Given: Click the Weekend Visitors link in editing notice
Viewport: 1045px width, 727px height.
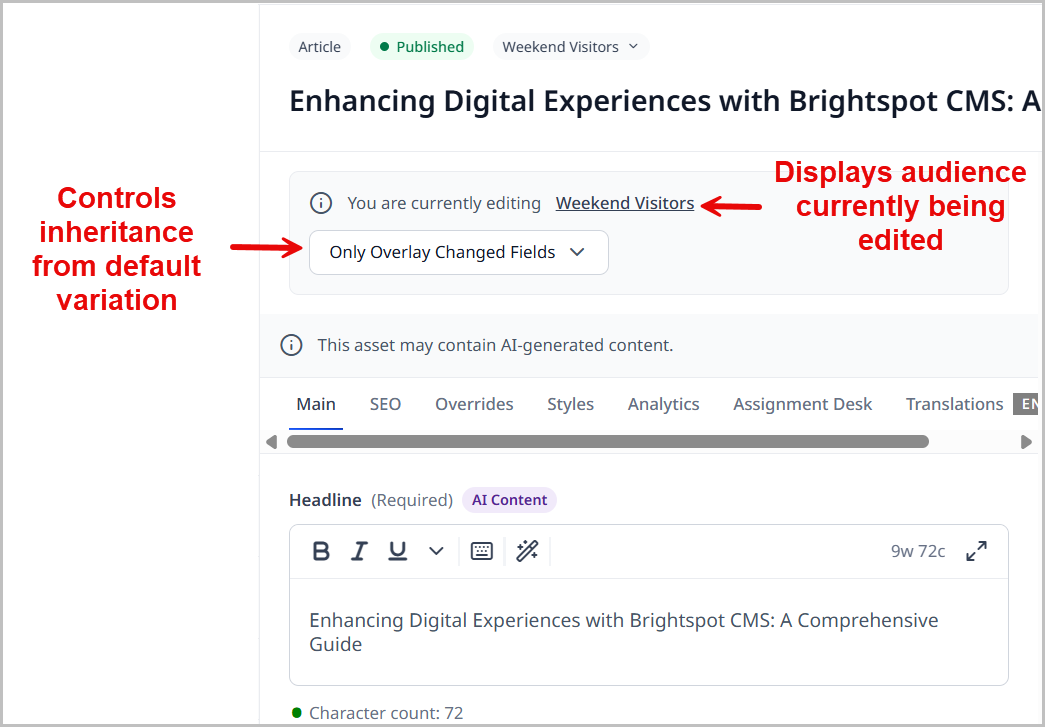Looking at the screenshot, I should point(624,203).
